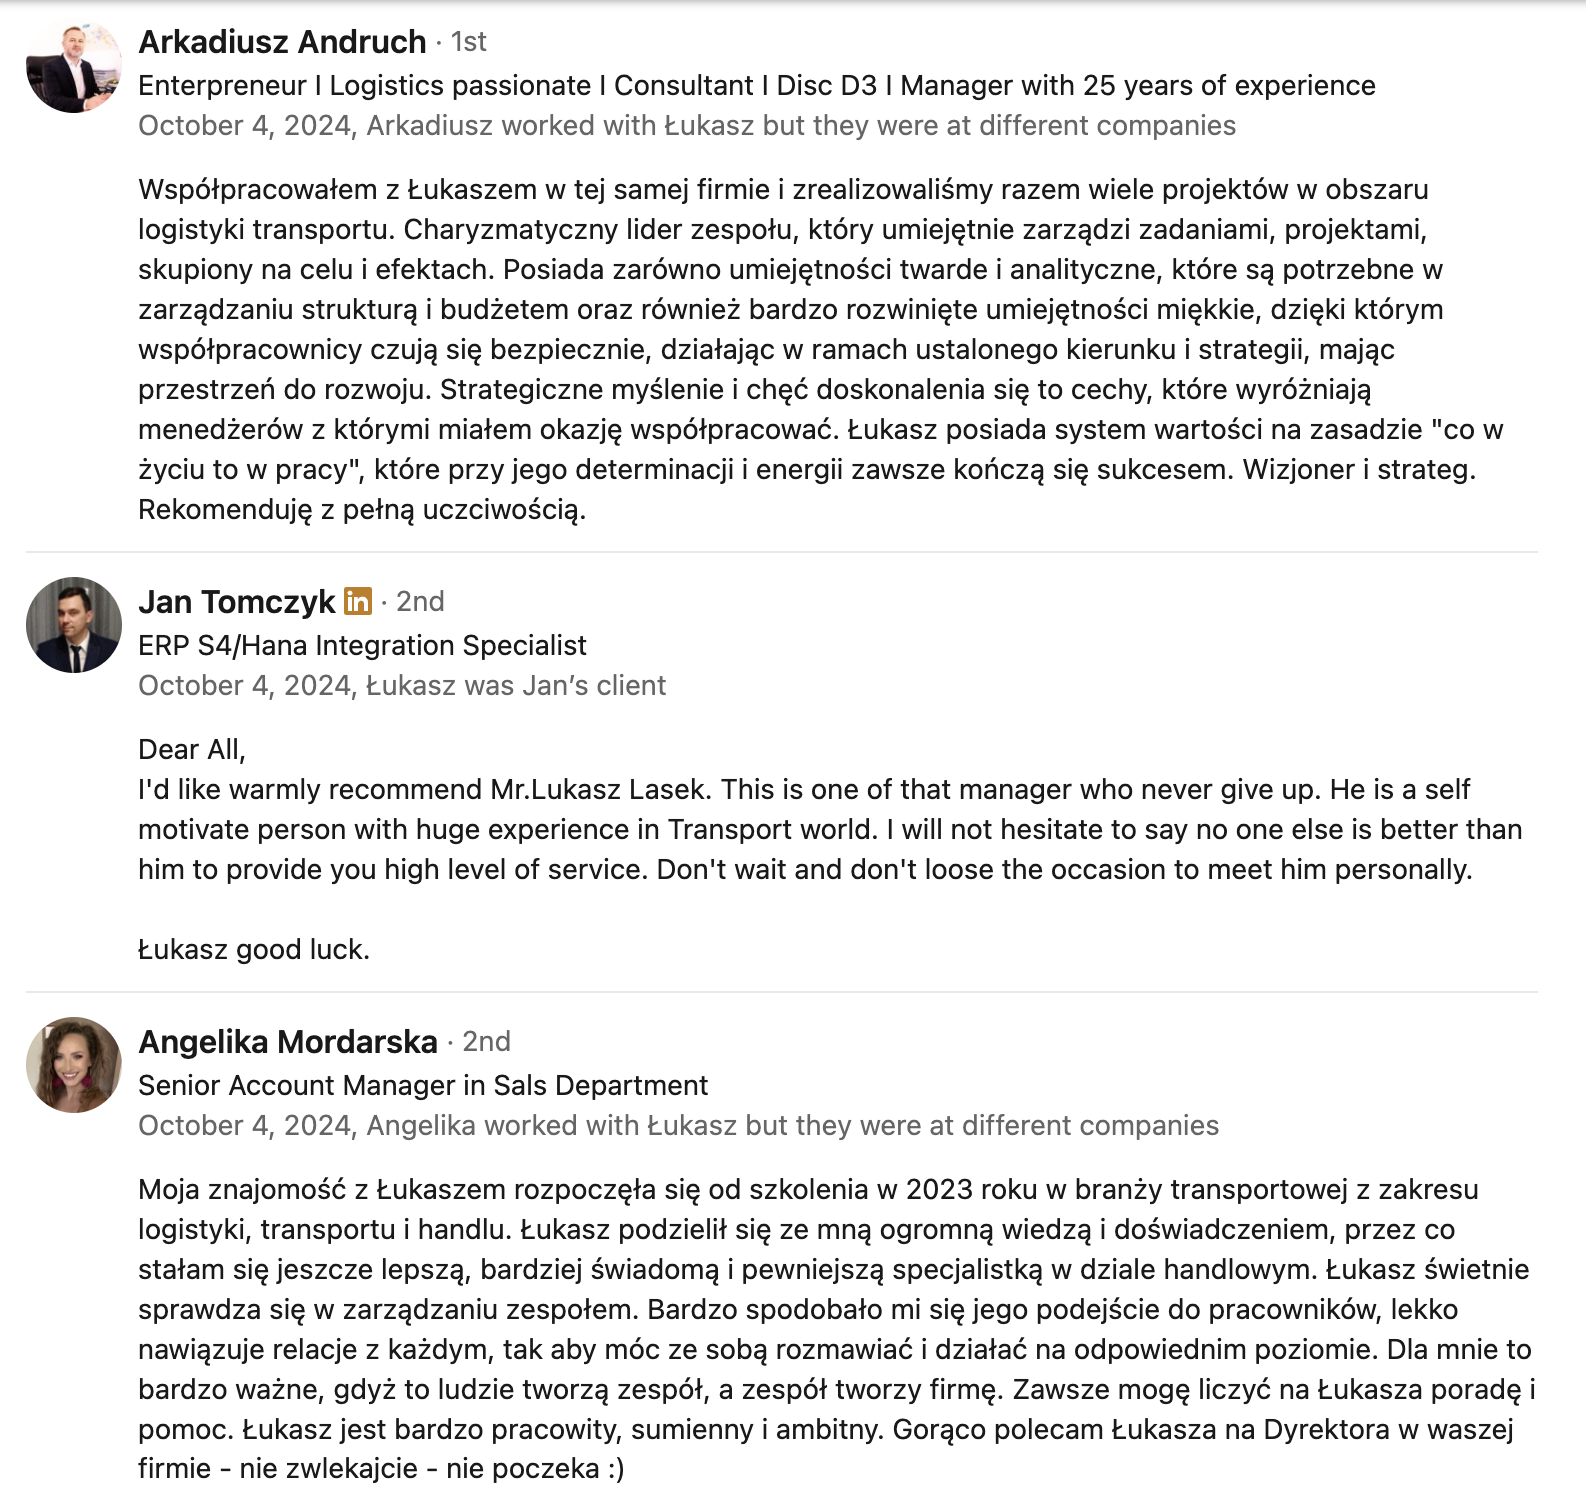This screenshot has width=1586, height=1496.
Task: Click the 2nd label beside Jan Tomczyk
Action: pos(420,602)
